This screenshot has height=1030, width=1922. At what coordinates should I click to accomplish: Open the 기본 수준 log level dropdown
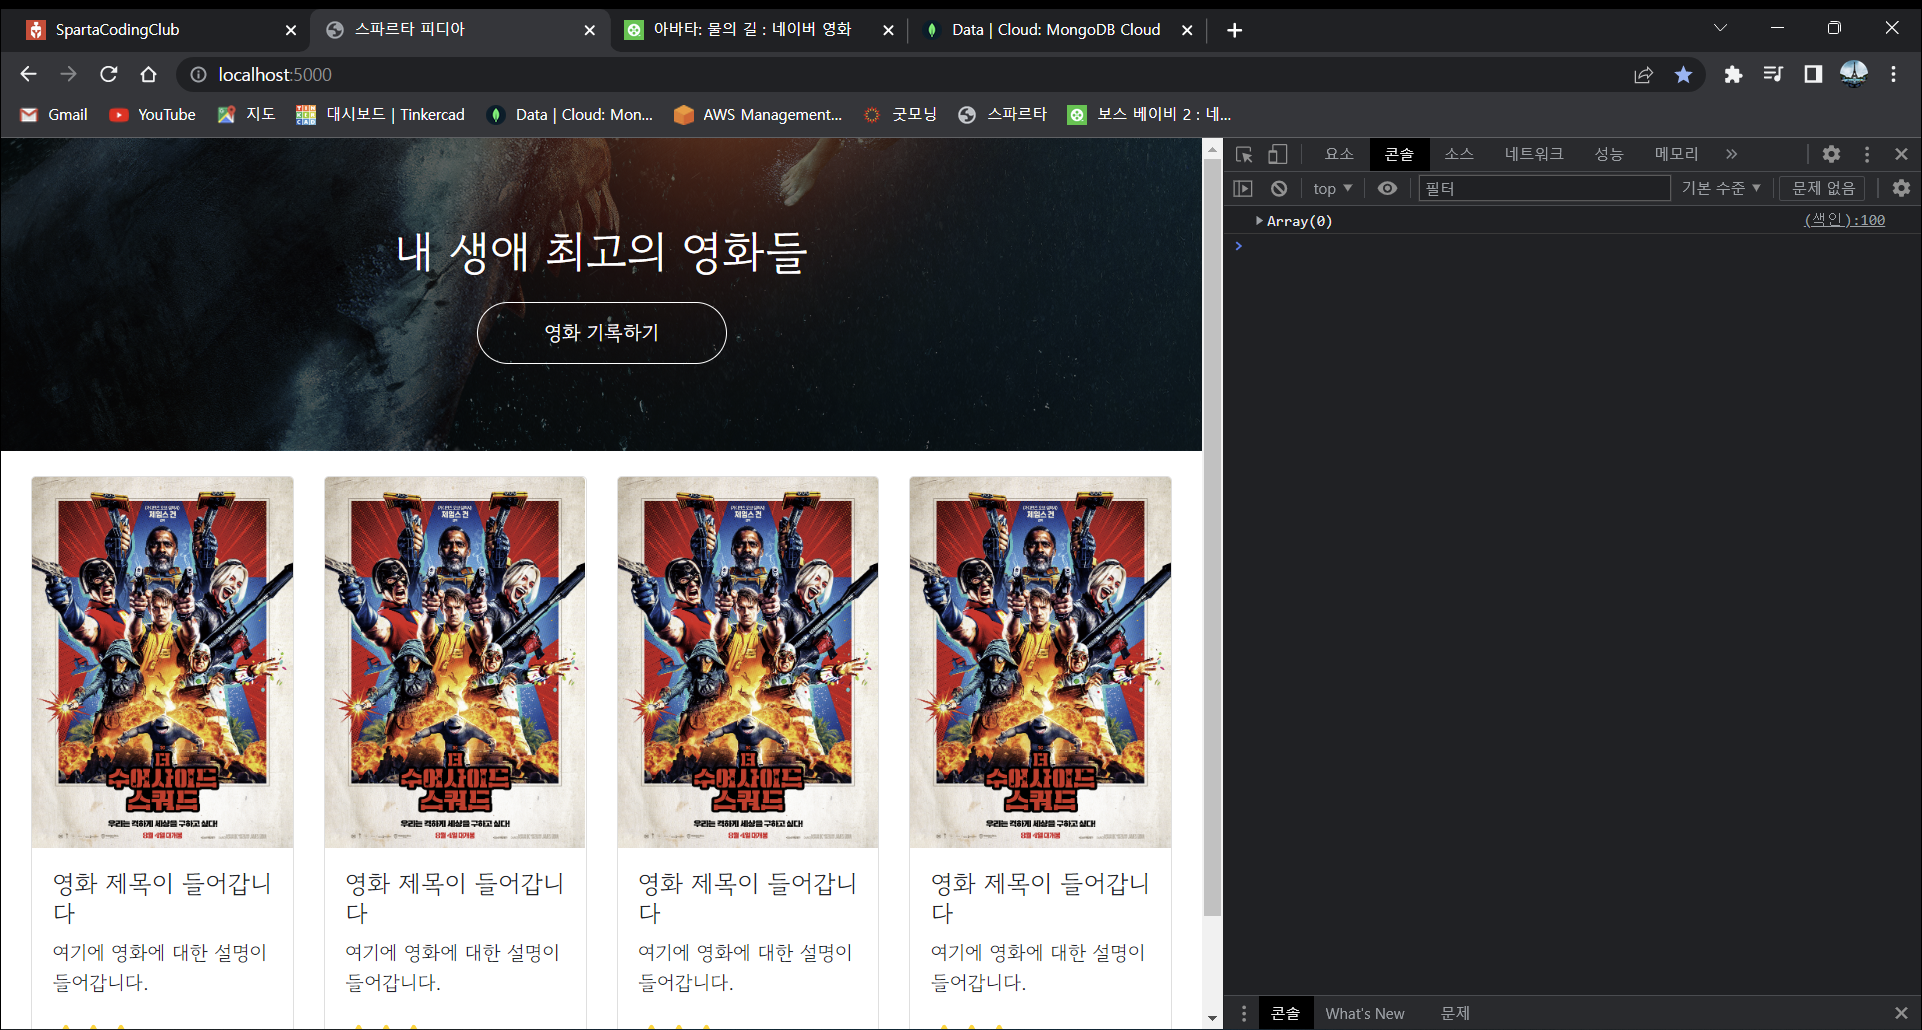pyautogui.click(x=1721, y=188)
